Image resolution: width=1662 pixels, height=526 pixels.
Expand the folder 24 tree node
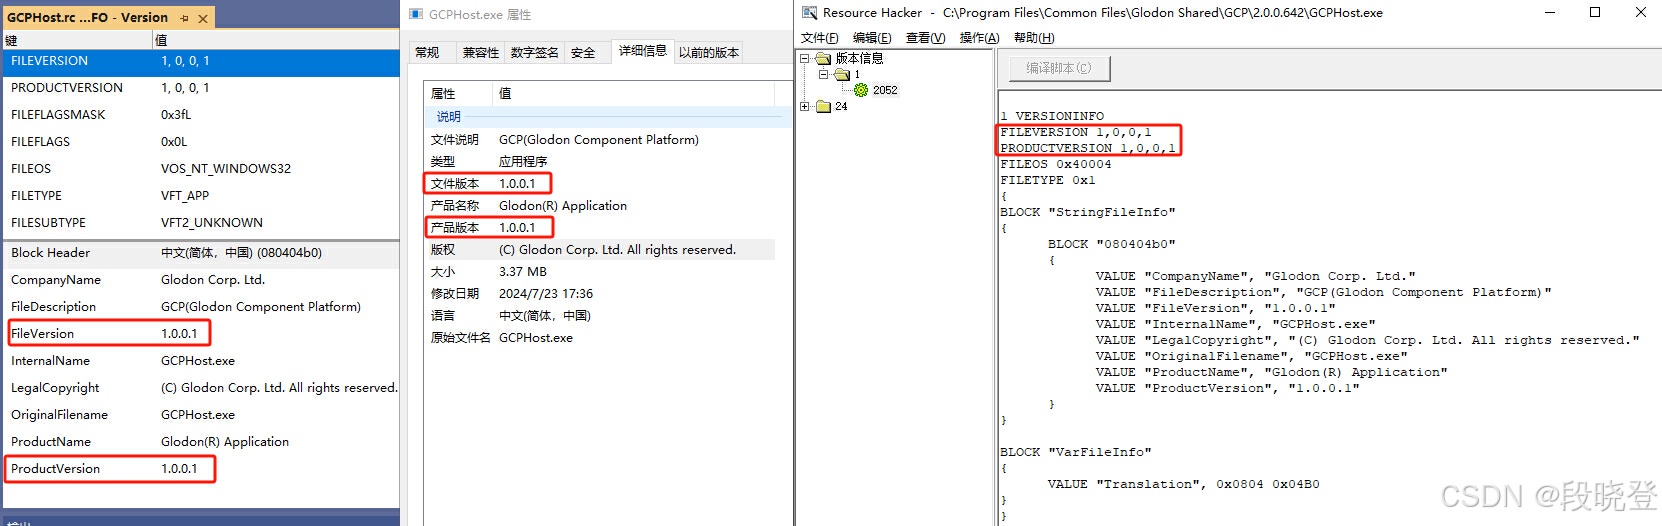click(x=804, y=106)
